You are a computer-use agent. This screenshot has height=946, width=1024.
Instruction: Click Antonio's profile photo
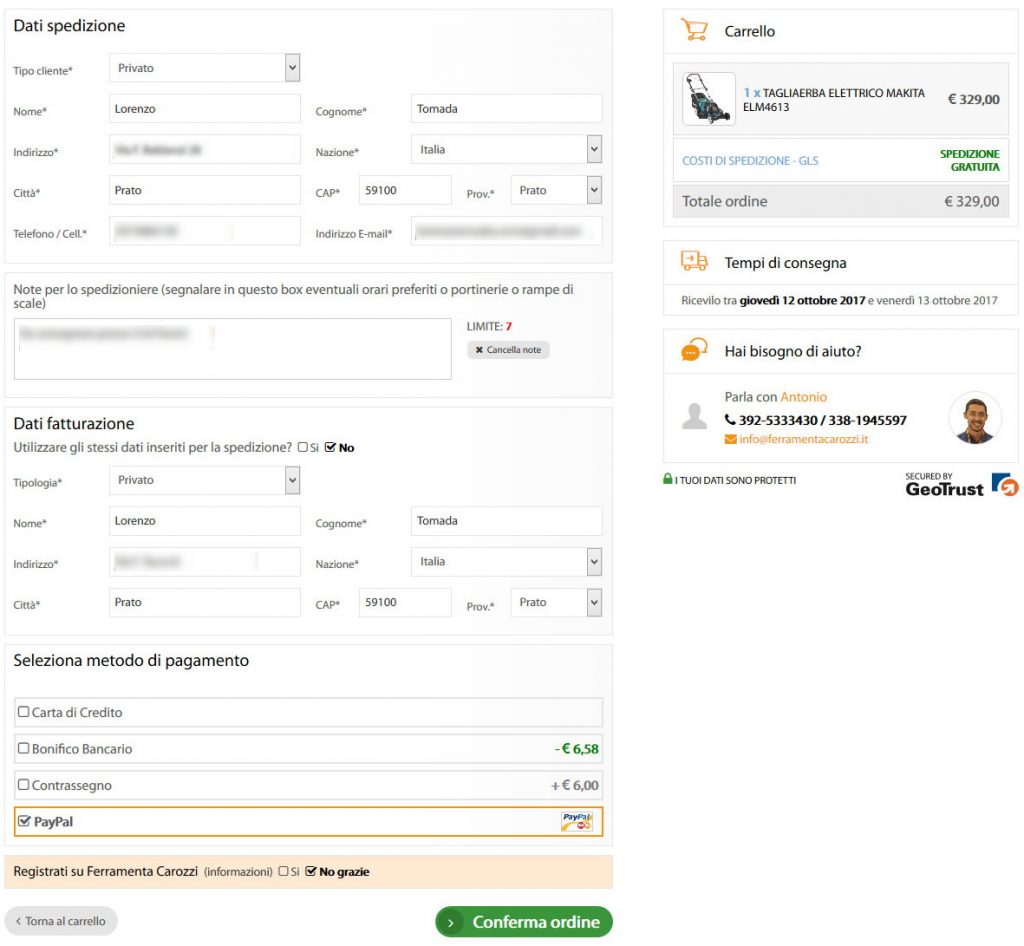[974, 418]
